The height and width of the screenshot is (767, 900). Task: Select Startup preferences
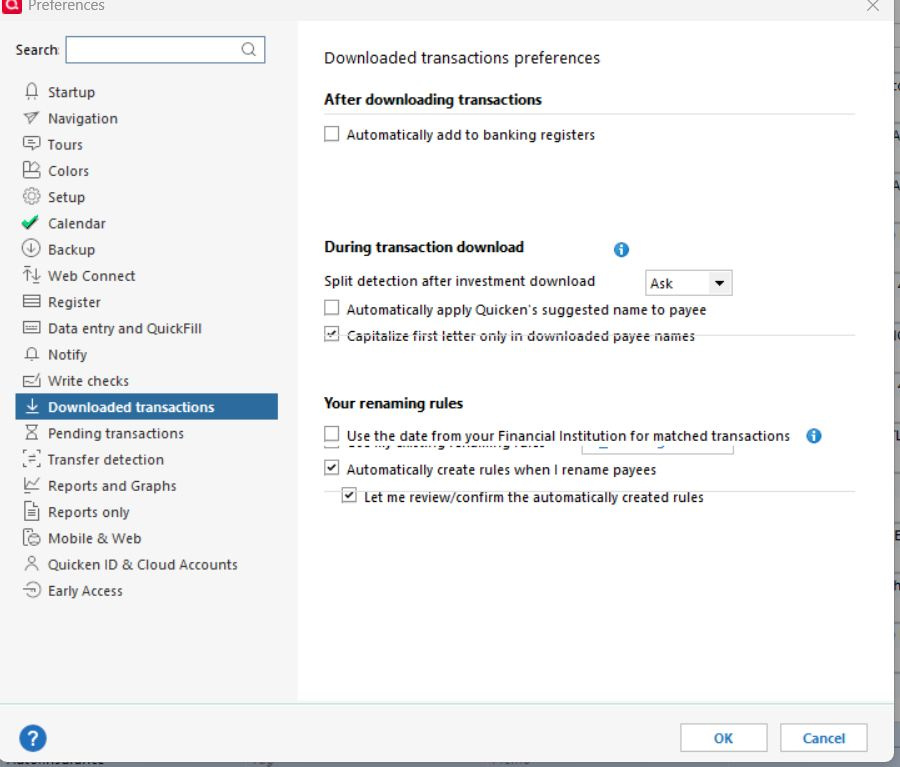pyautogui.click(x=71, y=92)
